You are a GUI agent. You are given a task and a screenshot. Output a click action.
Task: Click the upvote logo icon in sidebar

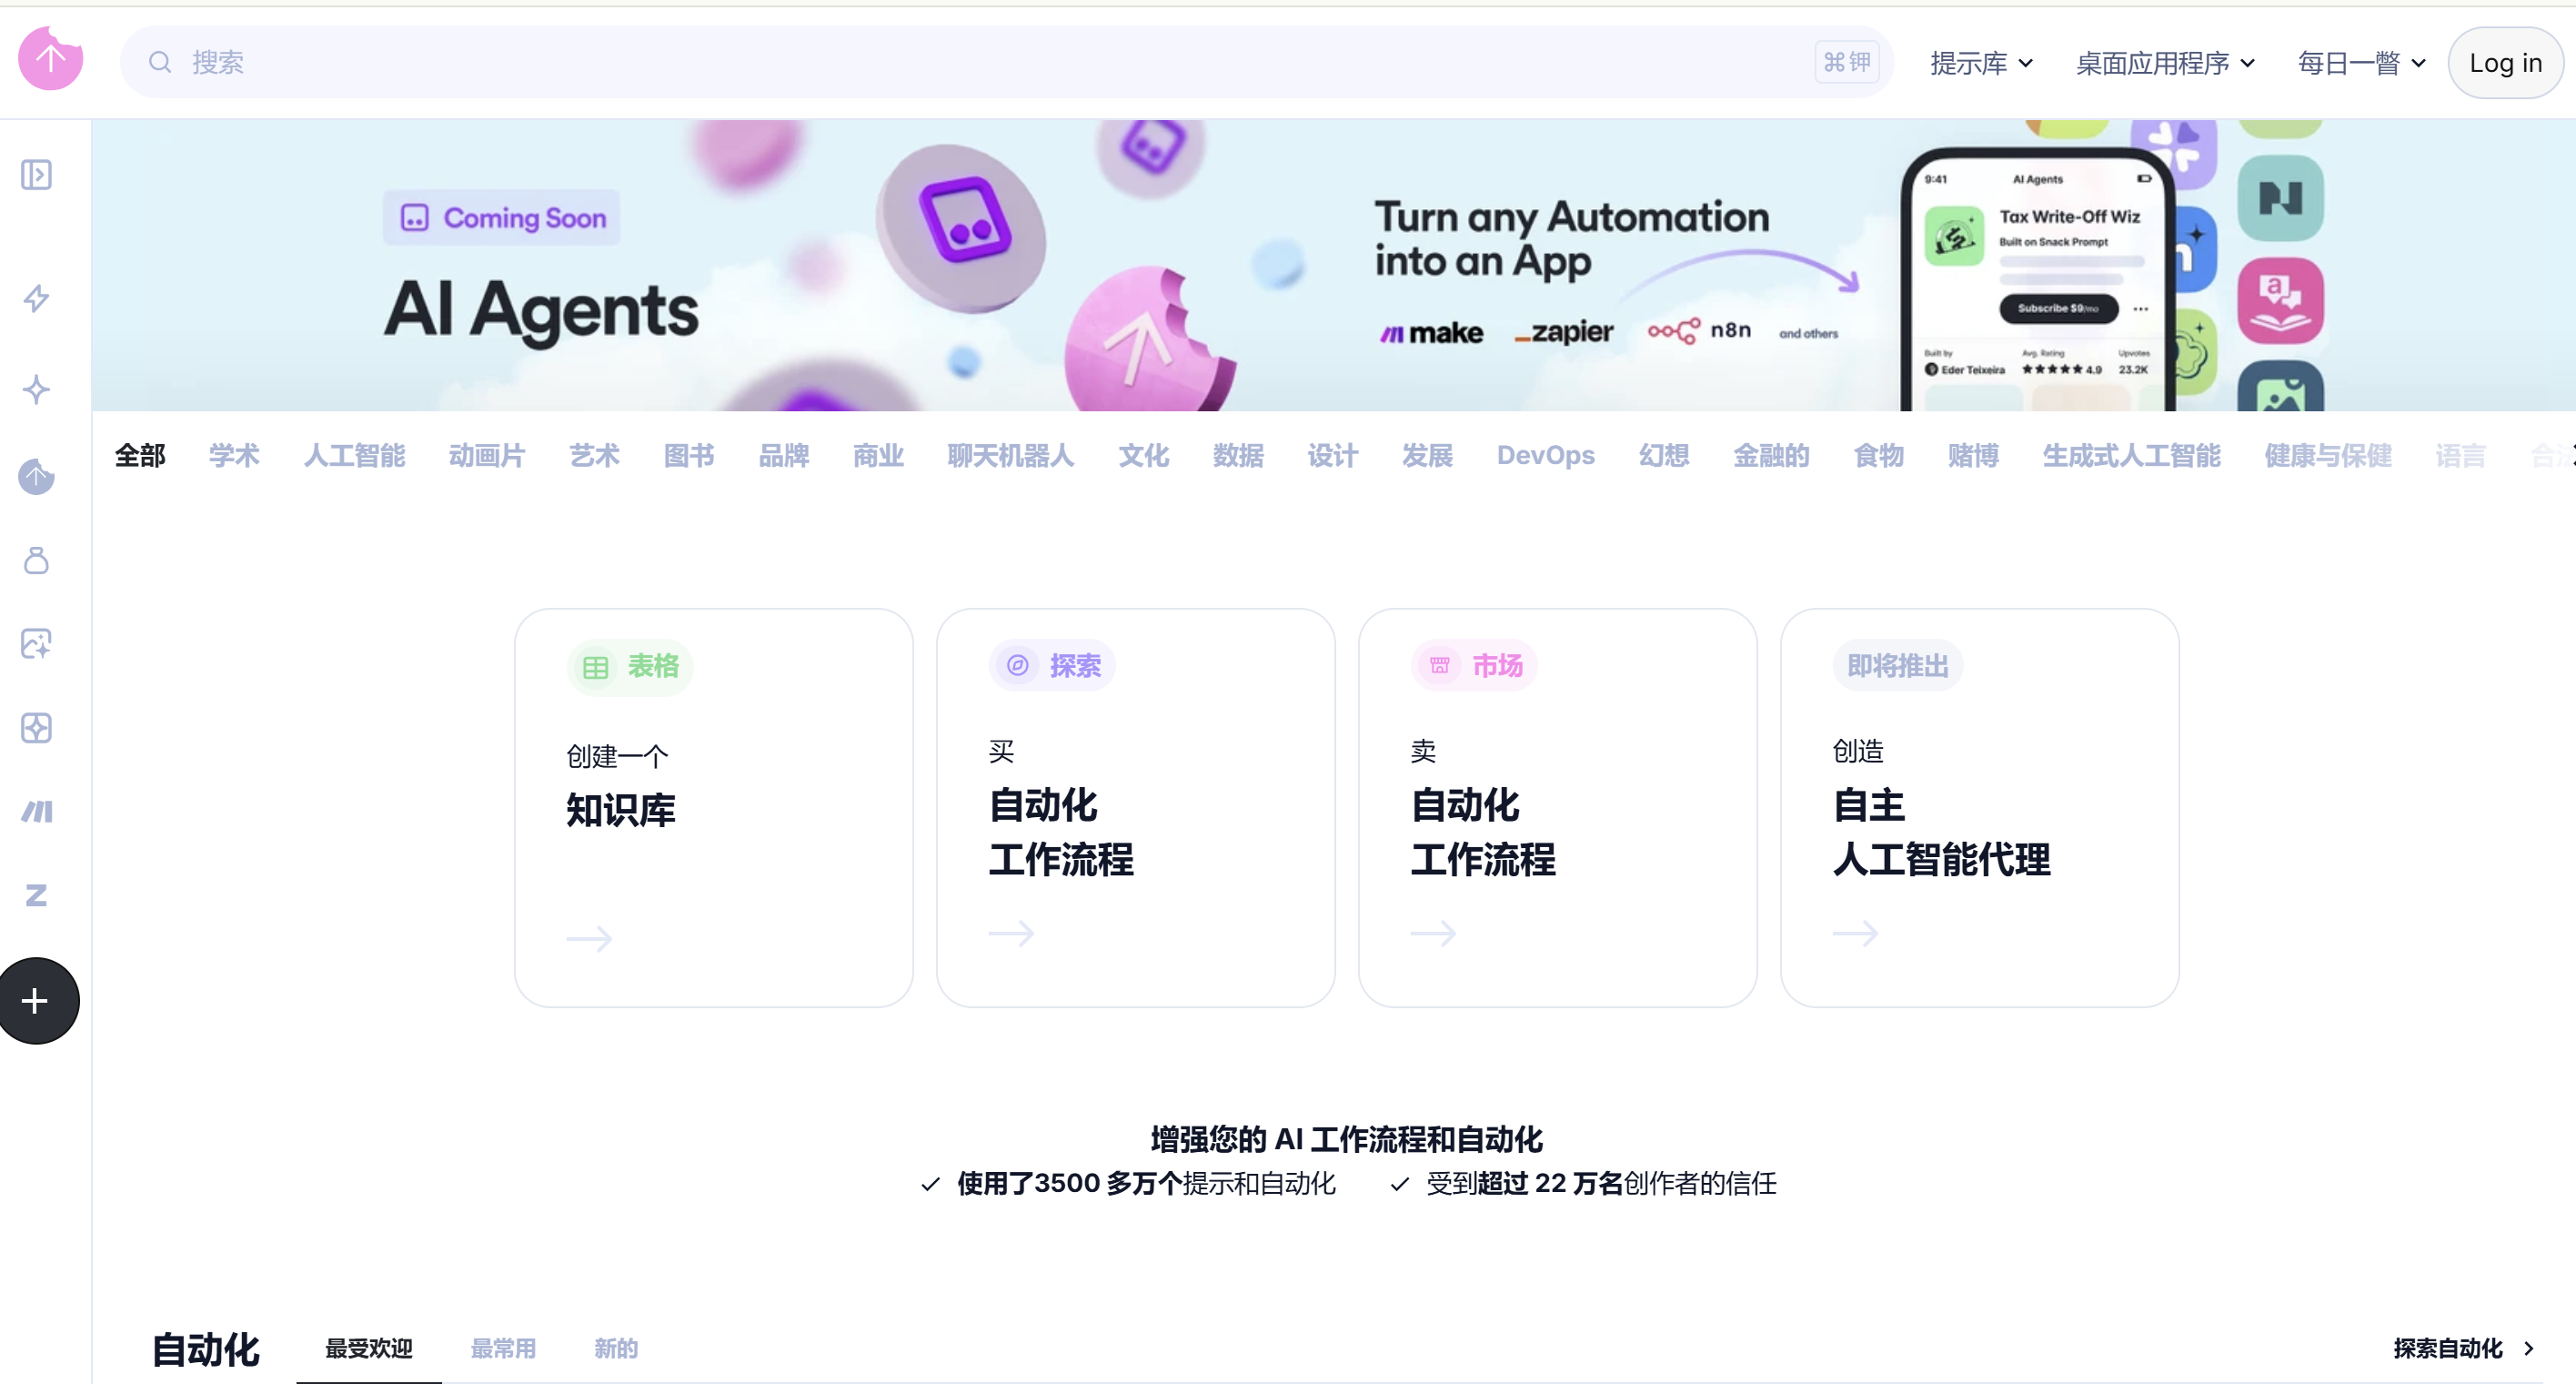(36, 477)
